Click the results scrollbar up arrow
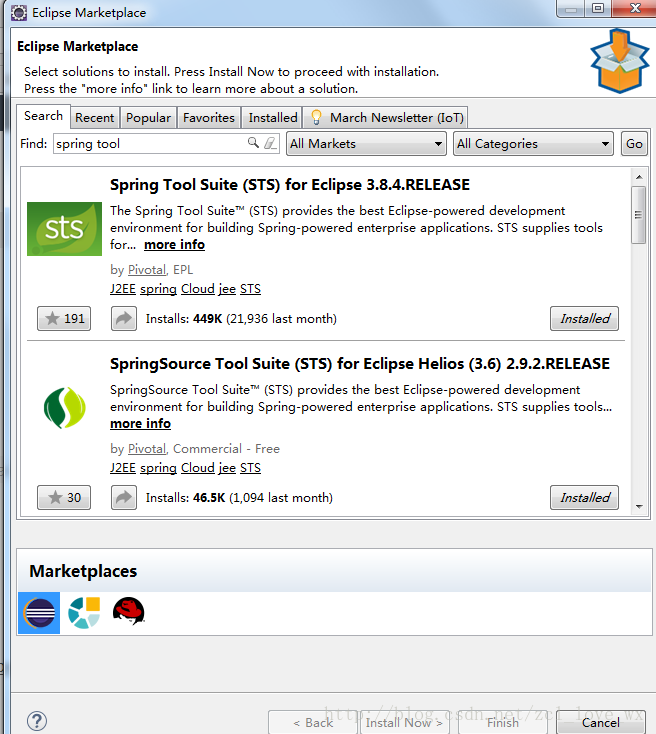This screenshot has height=734, width=656. (x=639, y=177)
